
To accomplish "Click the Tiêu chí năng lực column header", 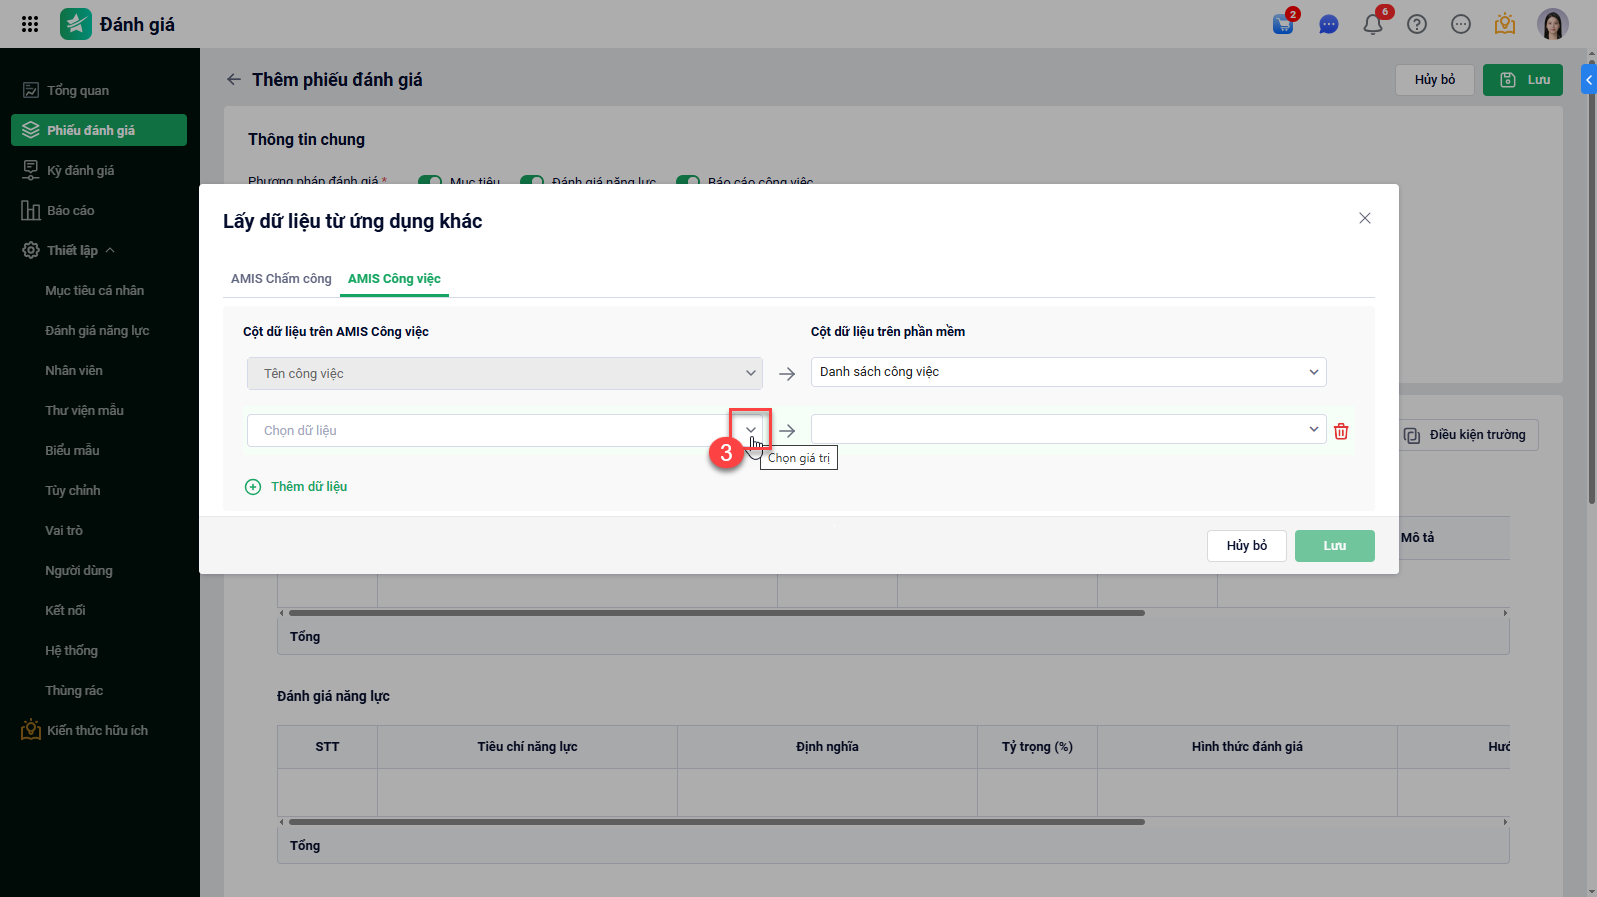I will 527,747.
